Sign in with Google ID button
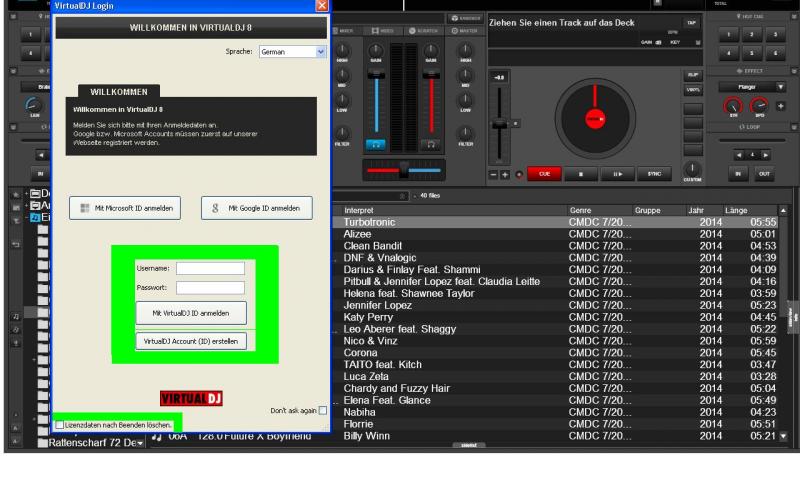Screen dimensions: 800x500 pyautogui.click(x=257, y=208)
